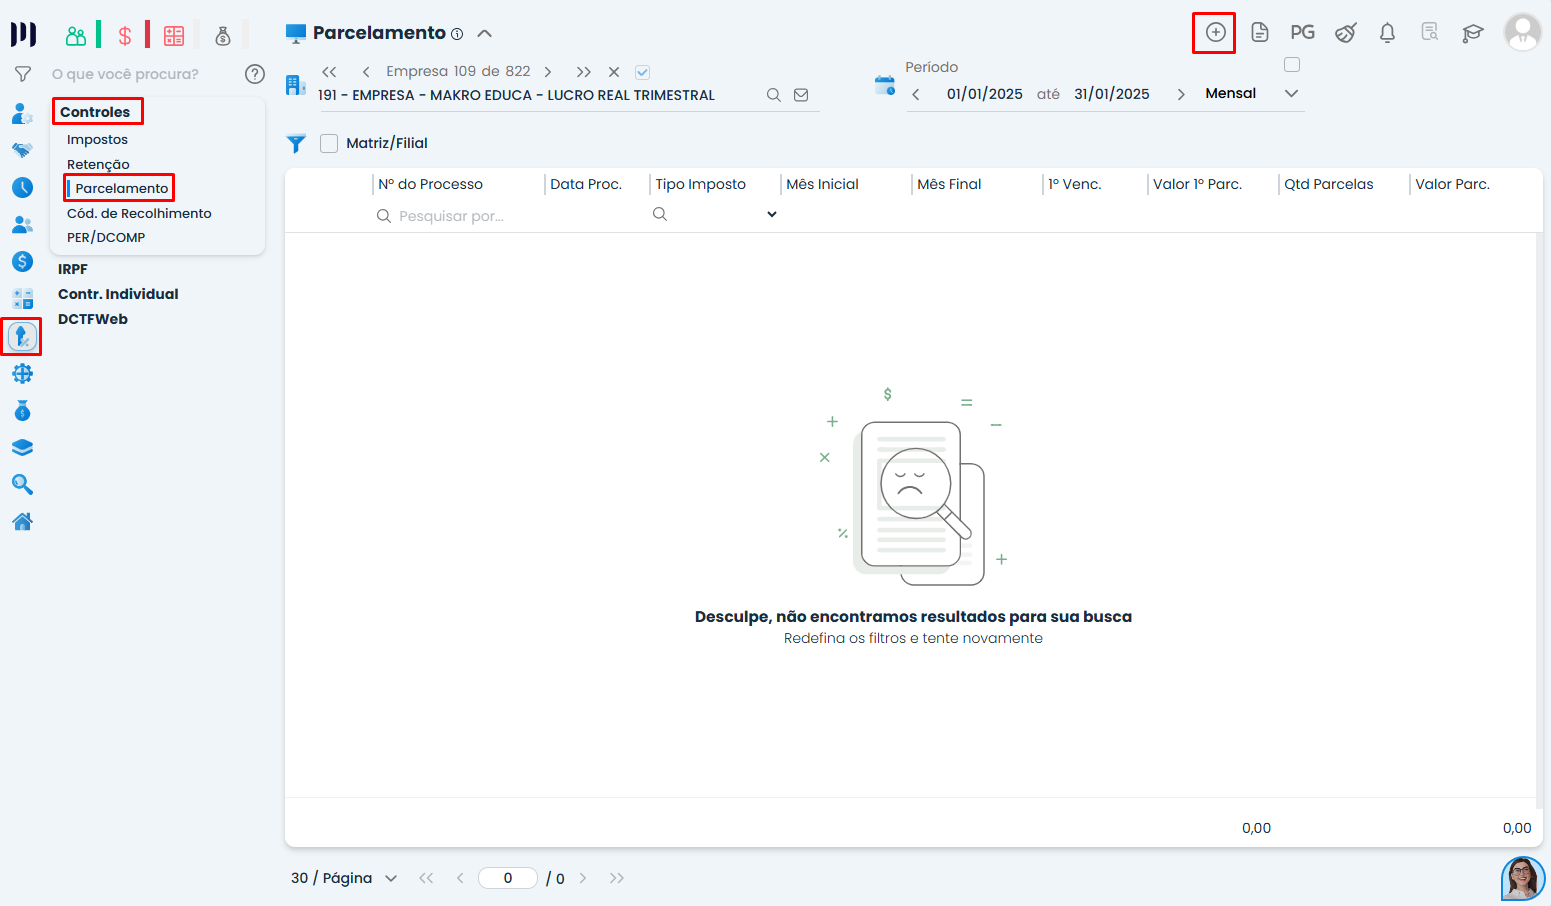
Task: Open the virtual assistant avatar
Action: [1523, 878]
